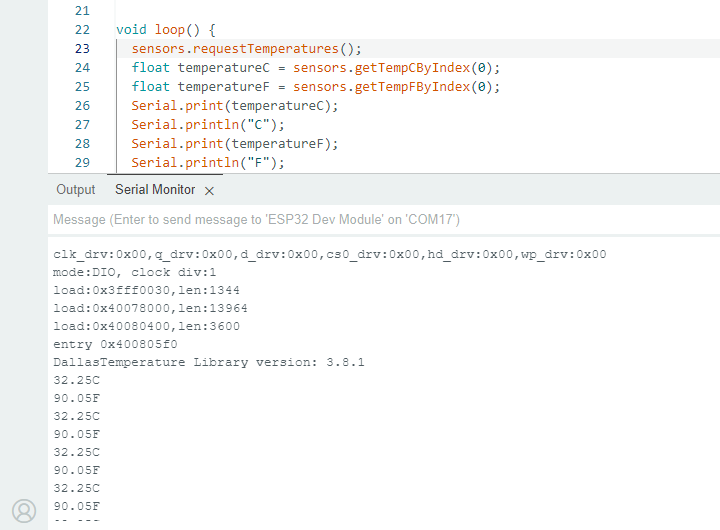Close the Serial Monitor tab
The image size is (720, 530).
tap(209, 190)
